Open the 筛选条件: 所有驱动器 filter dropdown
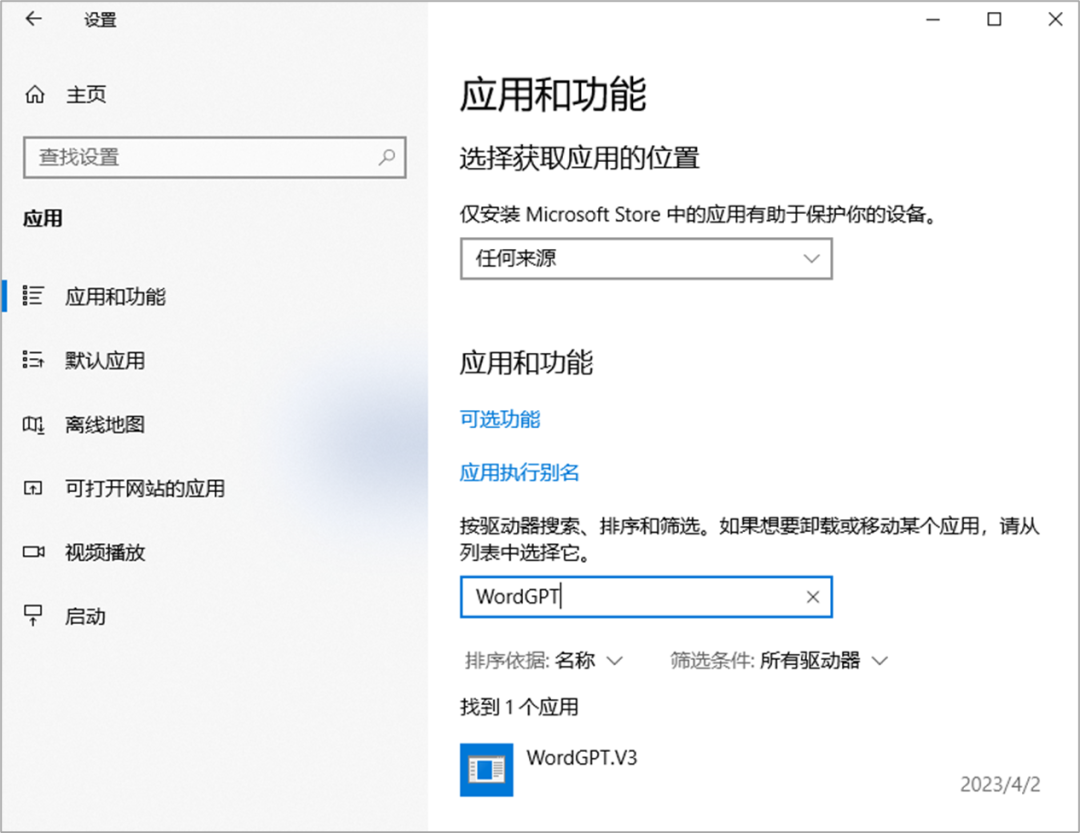 click(x=779, y=661)
